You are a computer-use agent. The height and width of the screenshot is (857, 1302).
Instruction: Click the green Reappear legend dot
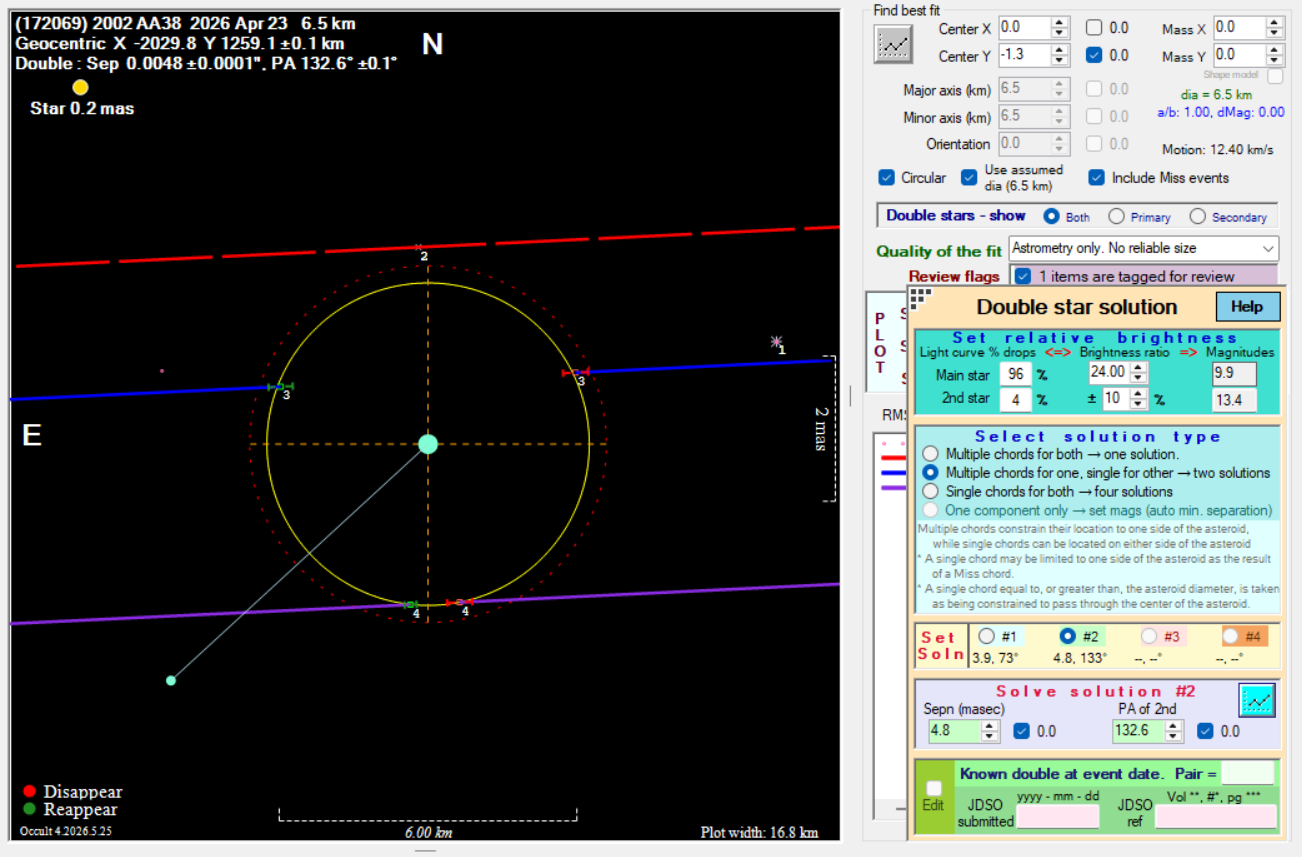coord(28,810)
